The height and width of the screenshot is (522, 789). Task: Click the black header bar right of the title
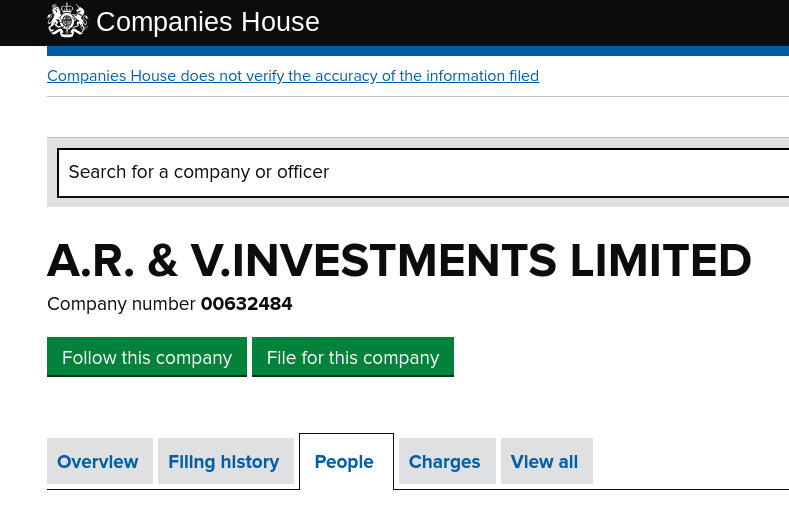560,22
